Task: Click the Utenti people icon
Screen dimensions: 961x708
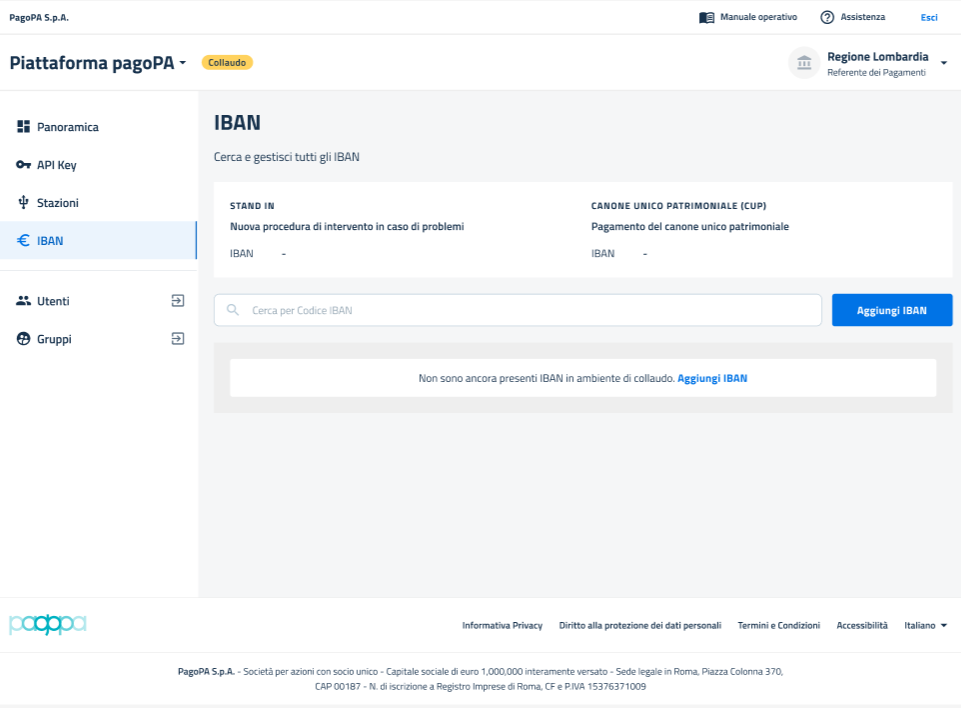Action: [24, 301]
